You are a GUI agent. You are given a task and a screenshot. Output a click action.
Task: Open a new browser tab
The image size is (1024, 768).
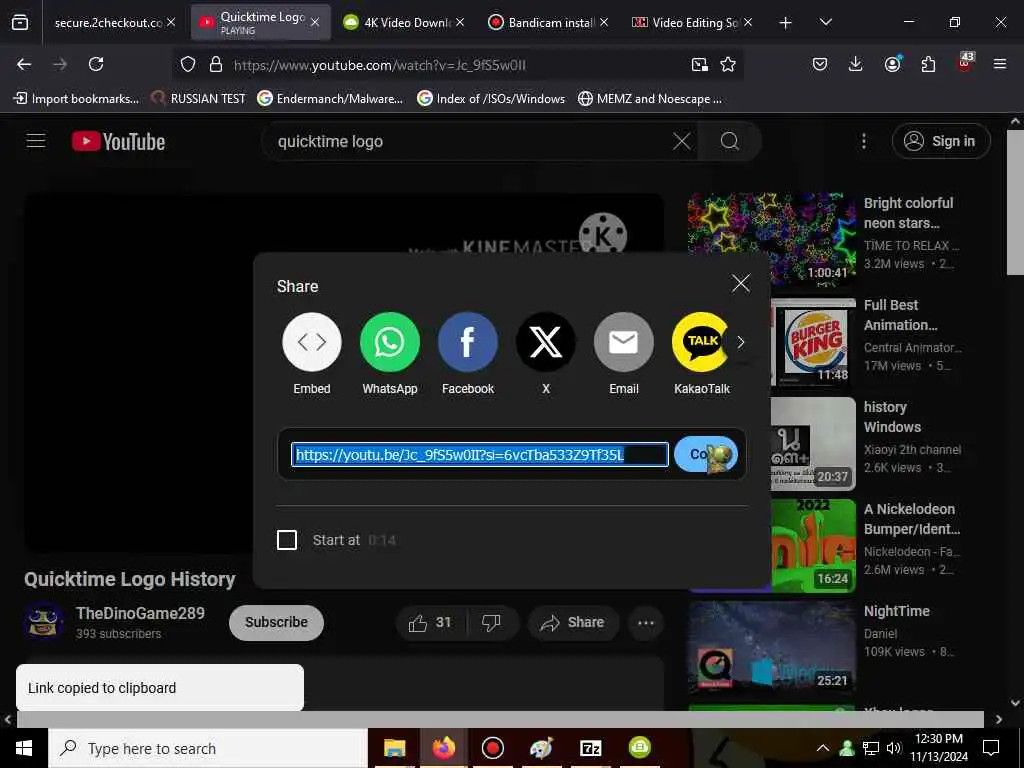click(x=786, y=23)
